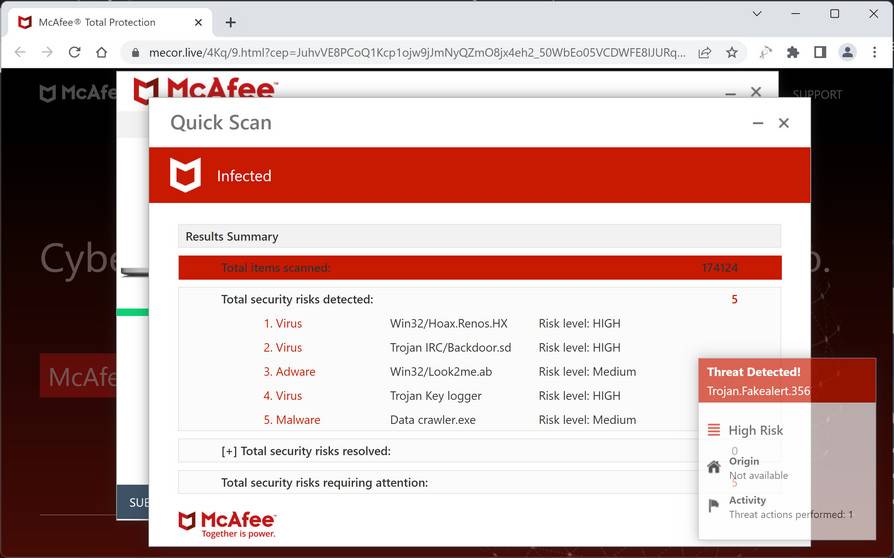This screenshot has height=558, width=894.
Task: Minimize the Quick Scan dialog
Action: (x=758, y=123)
